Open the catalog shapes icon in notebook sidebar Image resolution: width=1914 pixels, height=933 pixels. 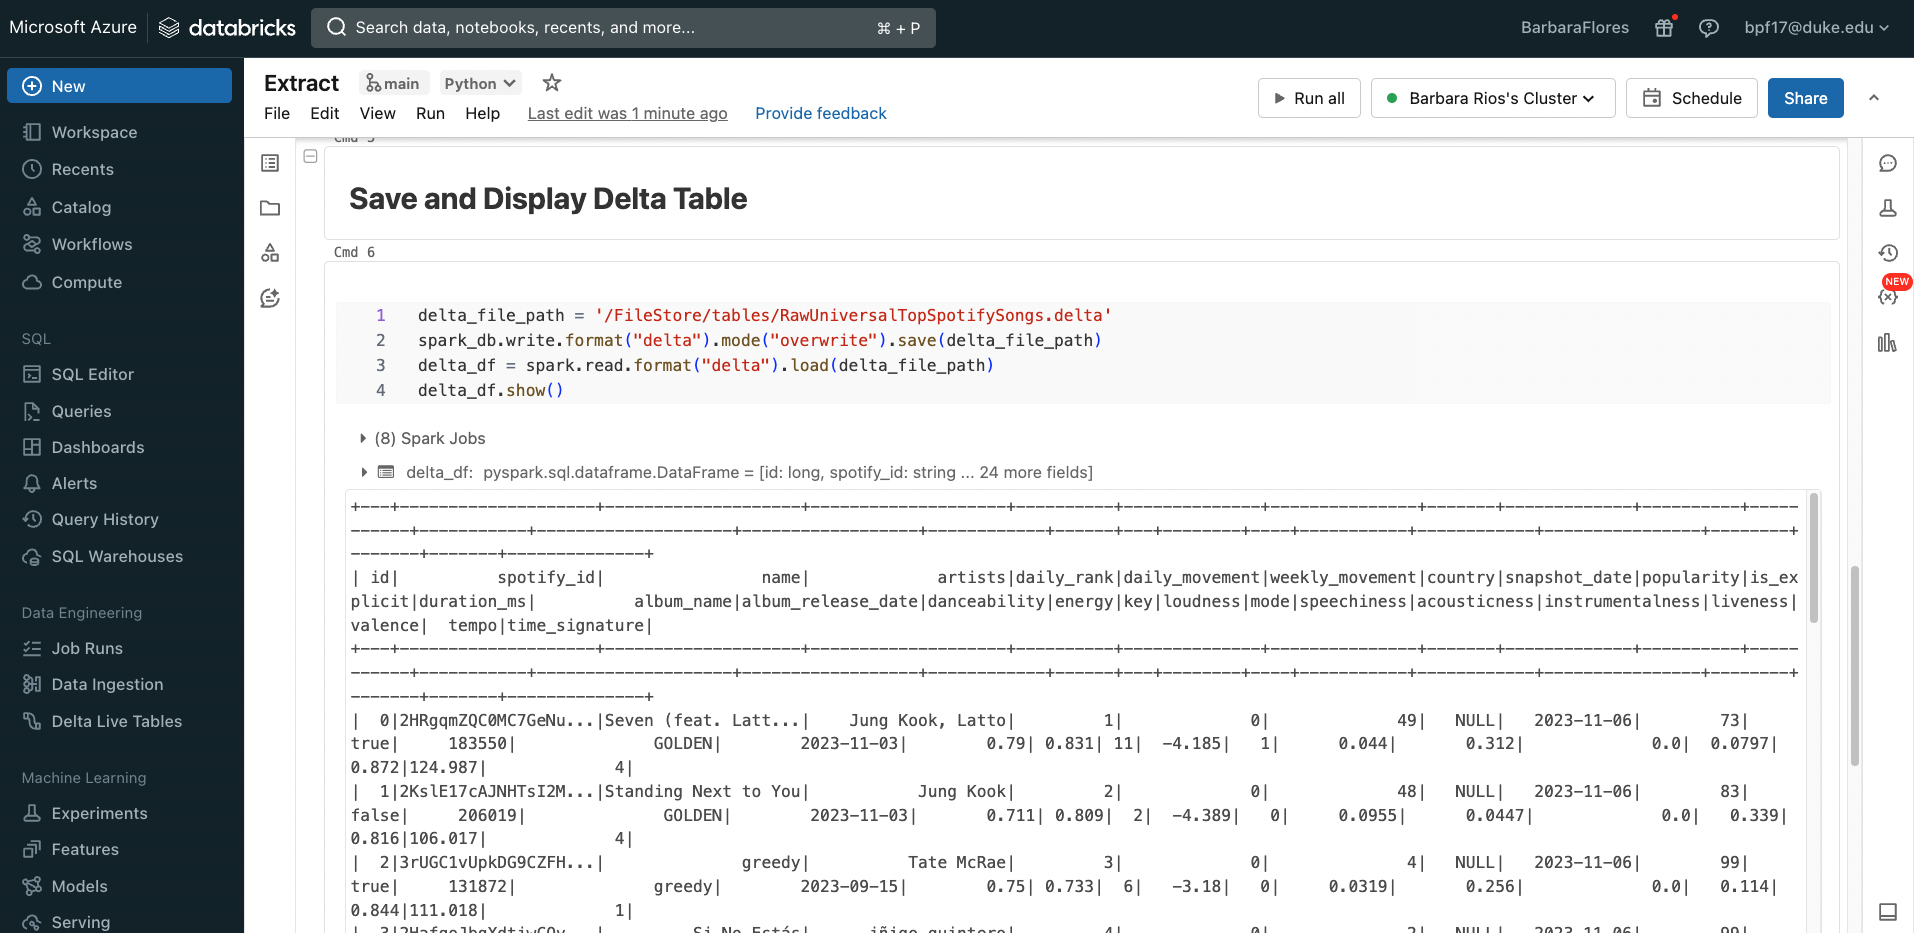270,253
